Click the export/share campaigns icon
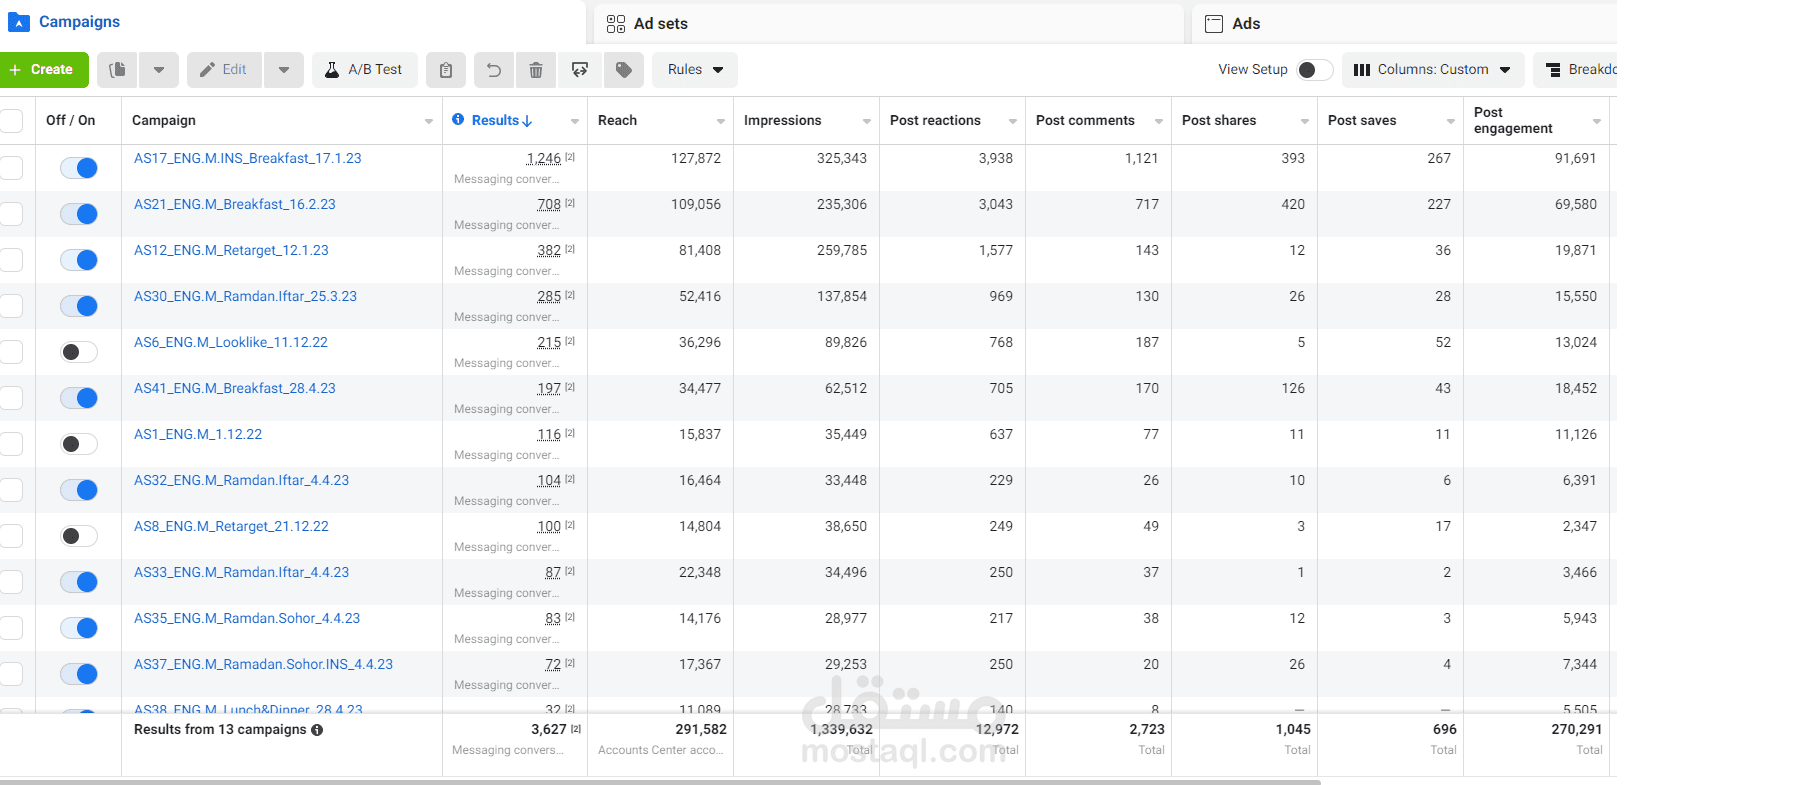The width and height of the screenshot is (1808, 785). click(x=580, y=70)
